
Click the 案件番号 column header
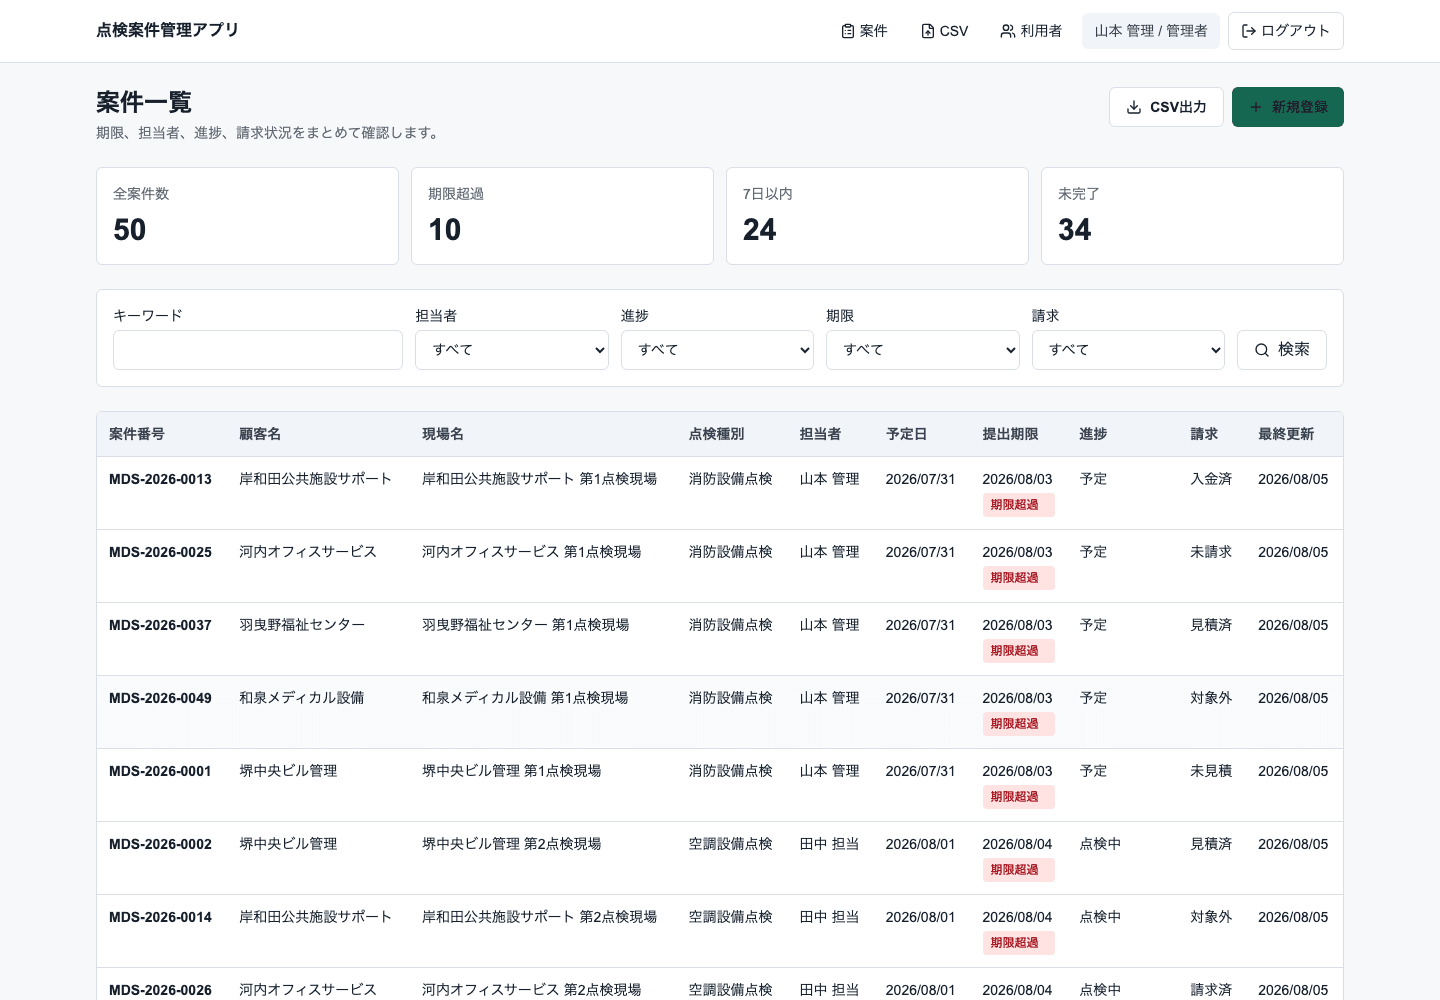[137, 434]
